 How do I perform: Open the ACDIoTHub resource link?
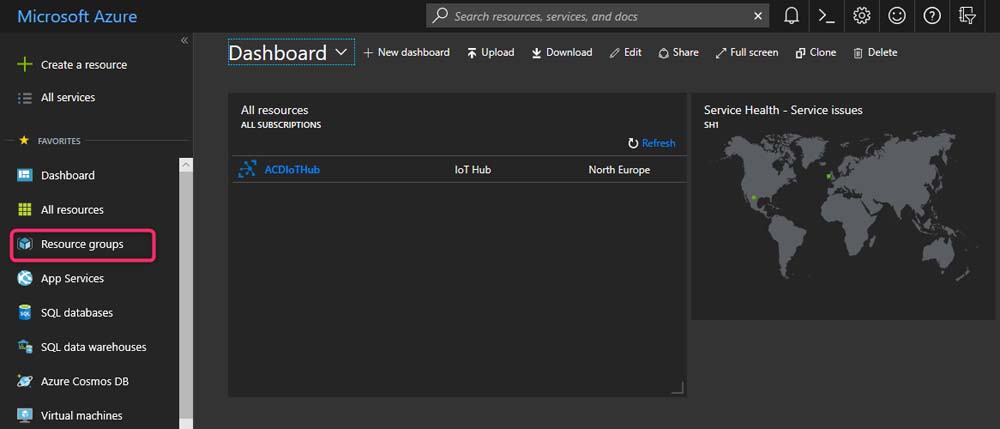click(x=292, y=170)
